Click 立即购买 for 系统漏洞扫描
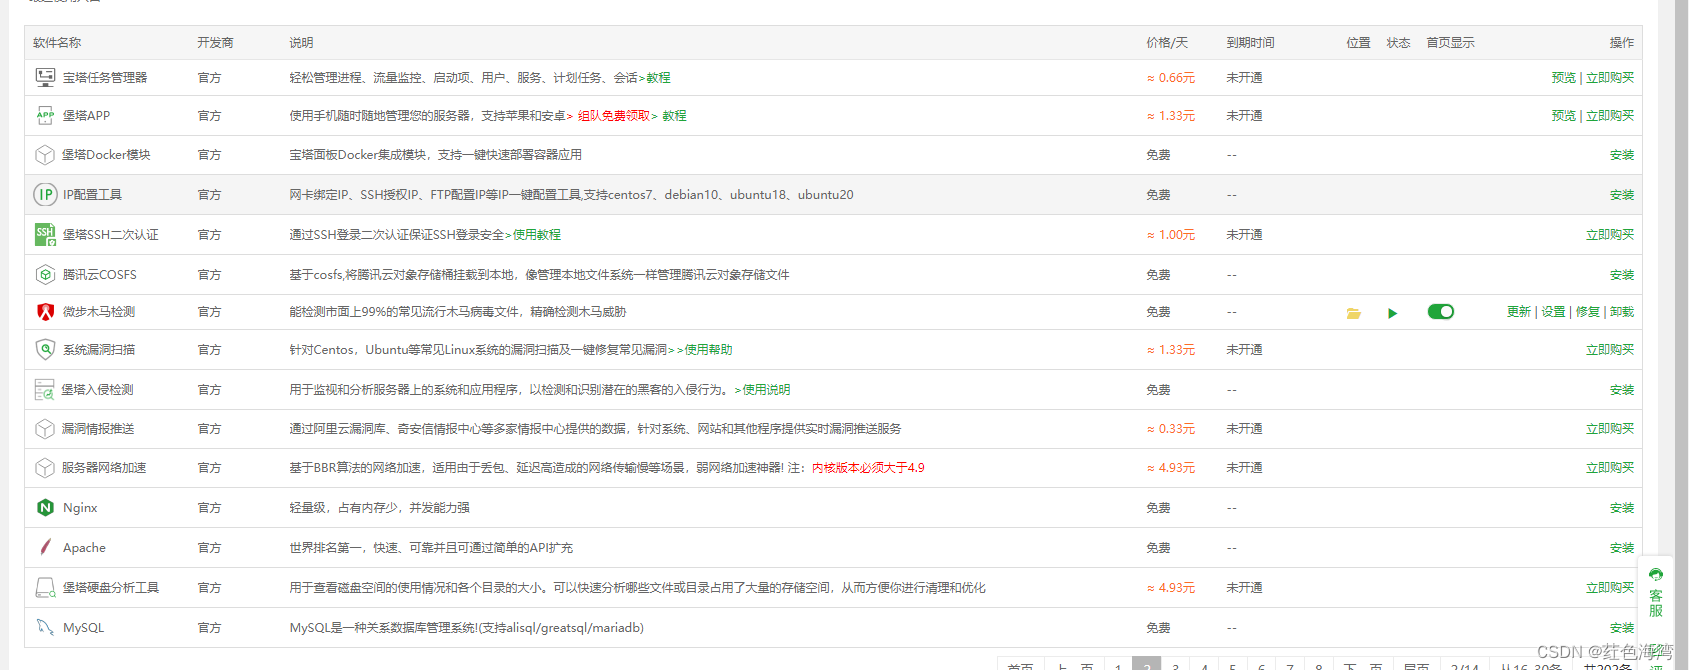 coord(1610,350)
